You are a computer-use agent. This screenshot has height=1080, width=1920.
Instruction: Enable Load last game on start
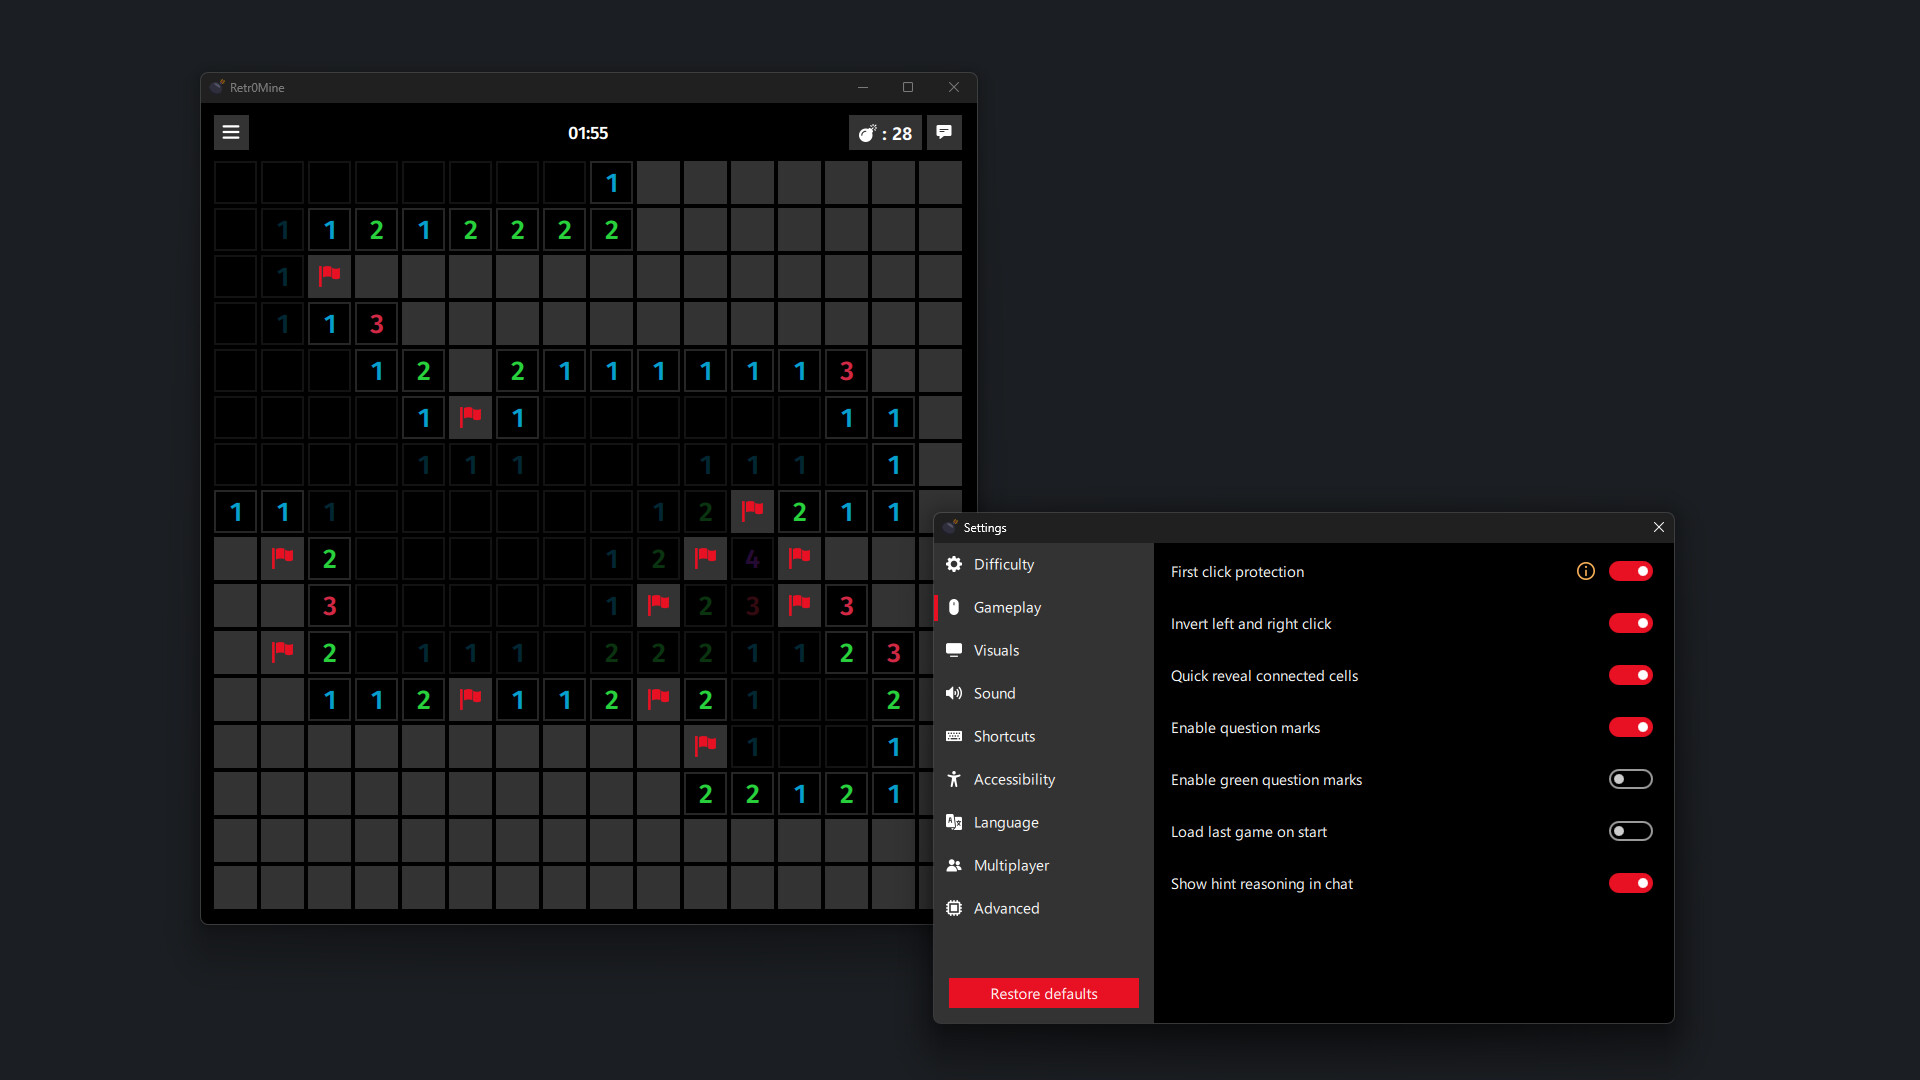(1630, 831)
